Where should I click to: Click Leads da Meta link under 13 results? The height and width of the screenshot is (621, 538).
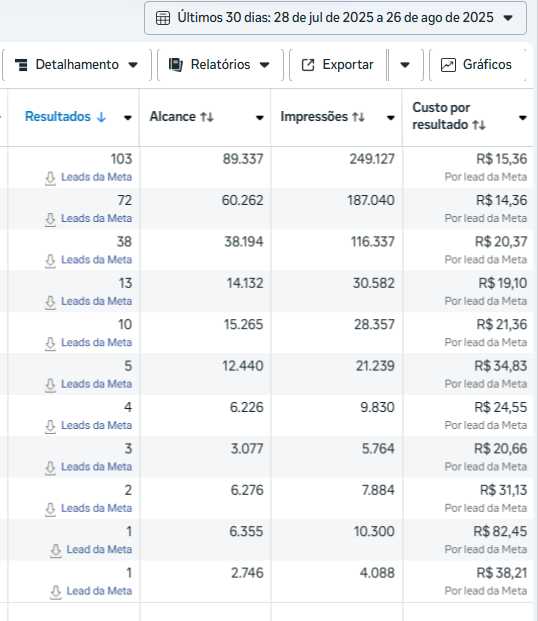(x=96, y=301)
